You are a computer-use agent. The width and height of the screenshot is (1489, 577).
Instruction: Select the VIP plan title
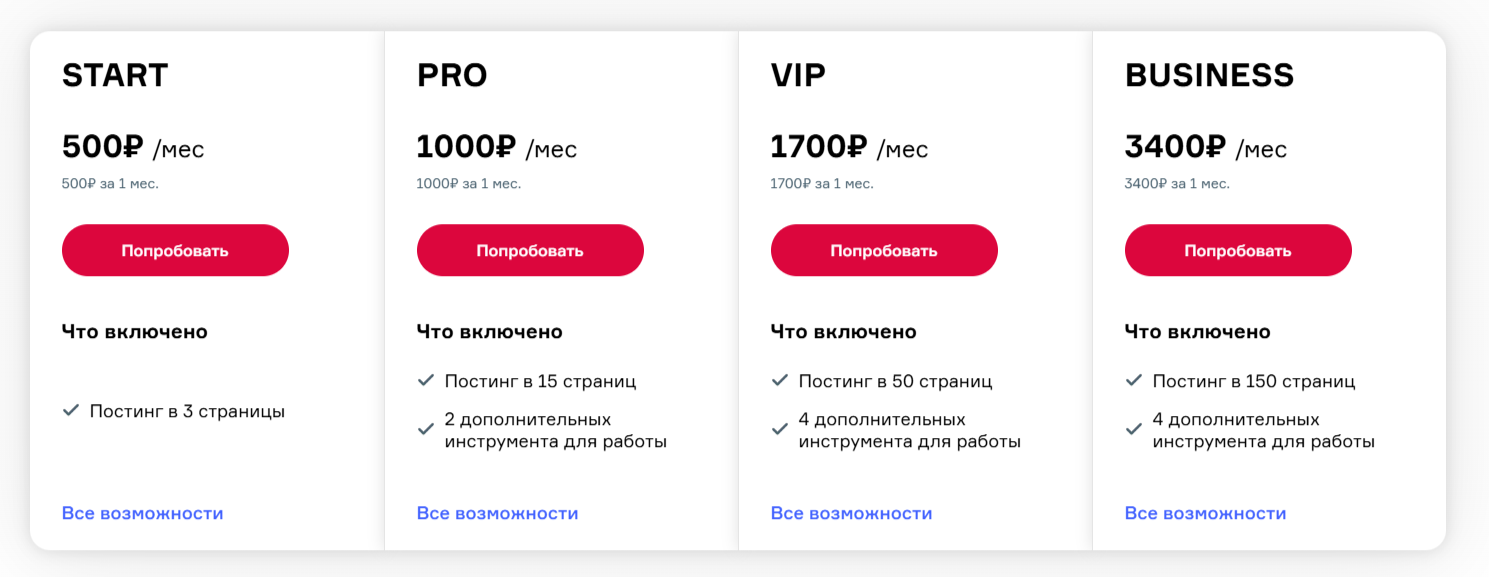pos(798,76)
